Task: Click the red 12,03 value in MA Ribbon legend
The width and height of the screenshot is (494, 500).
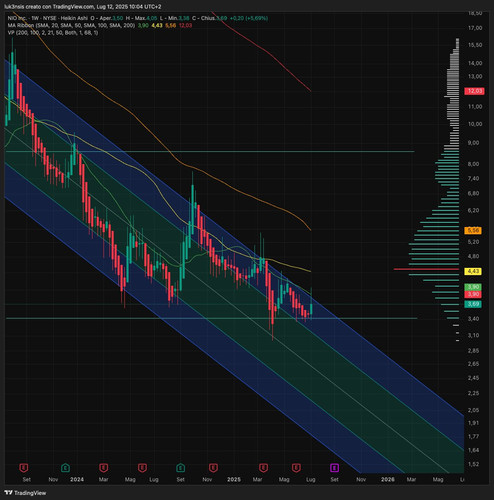Action: point(185,25)
